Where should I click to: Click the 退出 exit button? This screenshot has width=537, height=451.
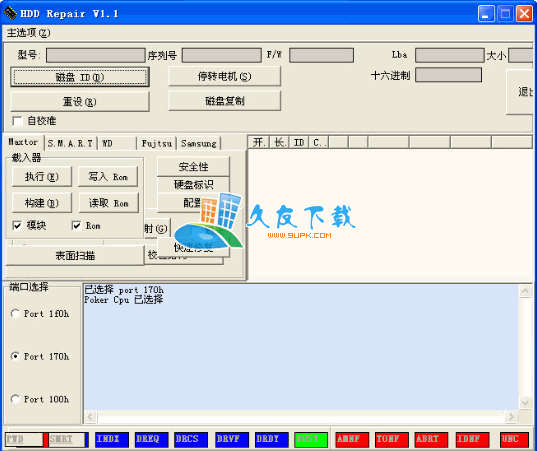520,92
